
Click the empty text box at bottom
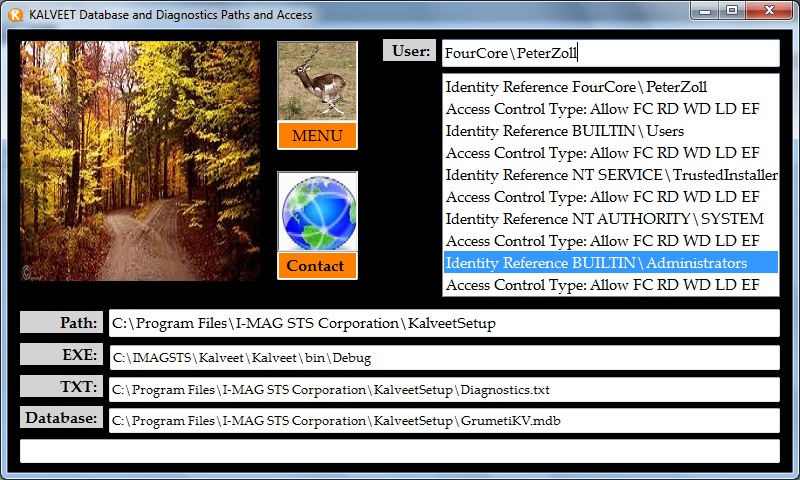point(399,451)
